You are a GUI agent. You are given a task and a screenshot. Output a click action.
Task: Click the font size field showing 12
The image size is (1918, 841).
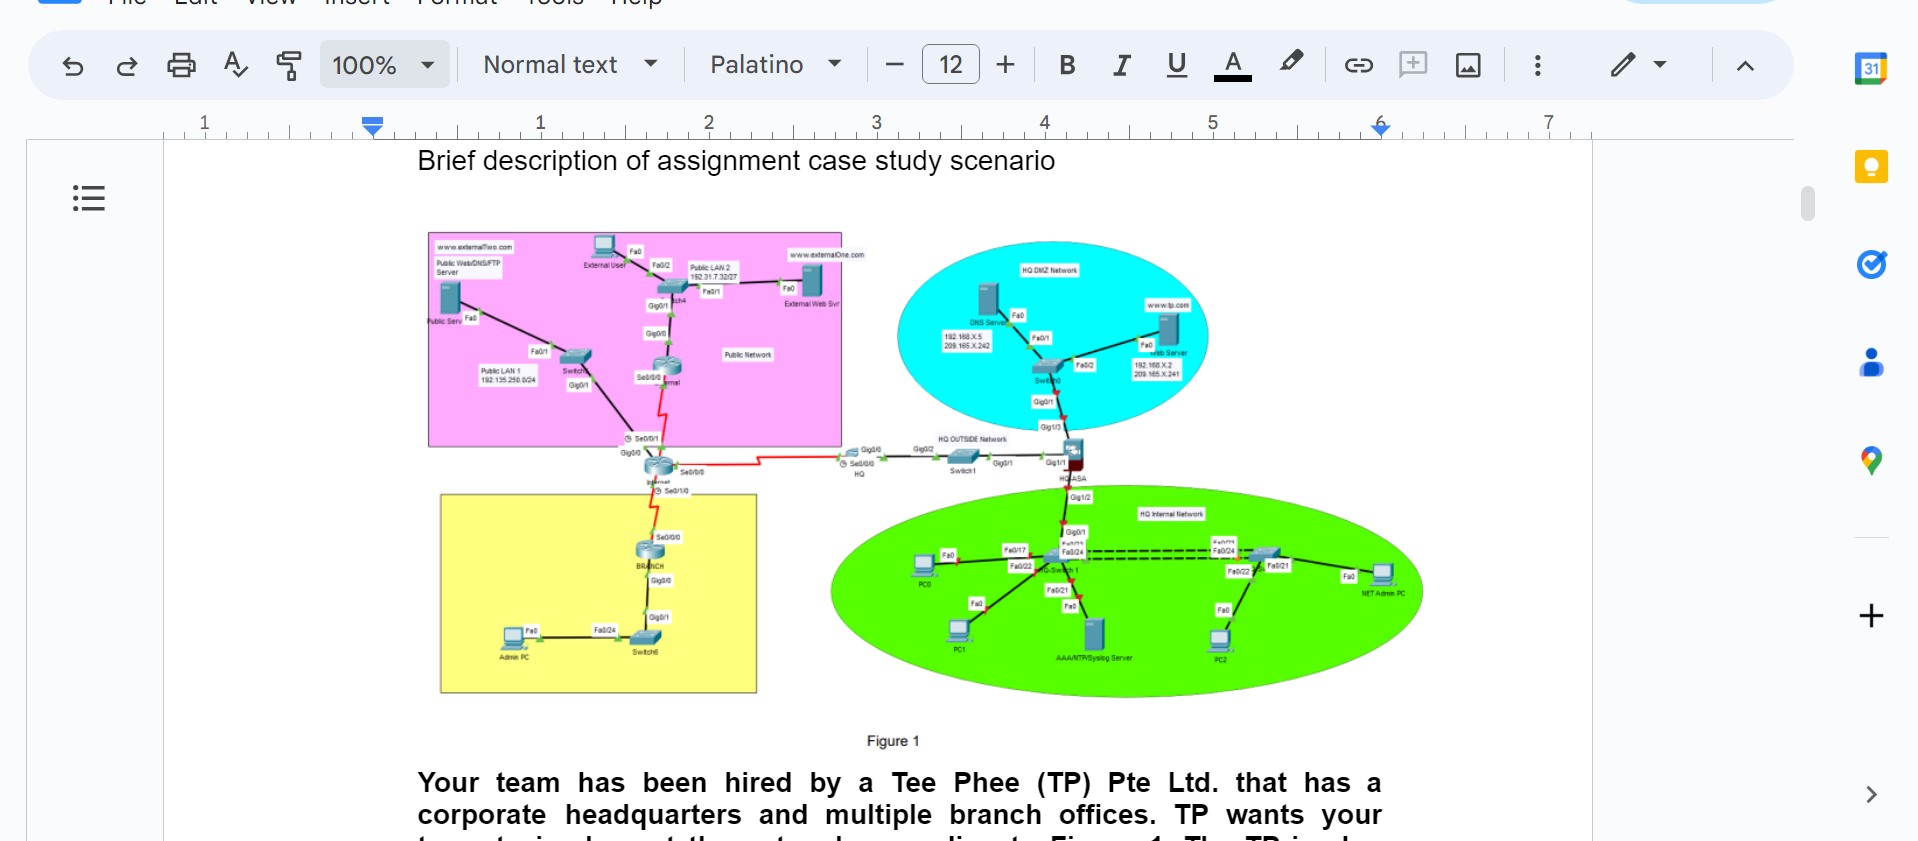point(950,65)
